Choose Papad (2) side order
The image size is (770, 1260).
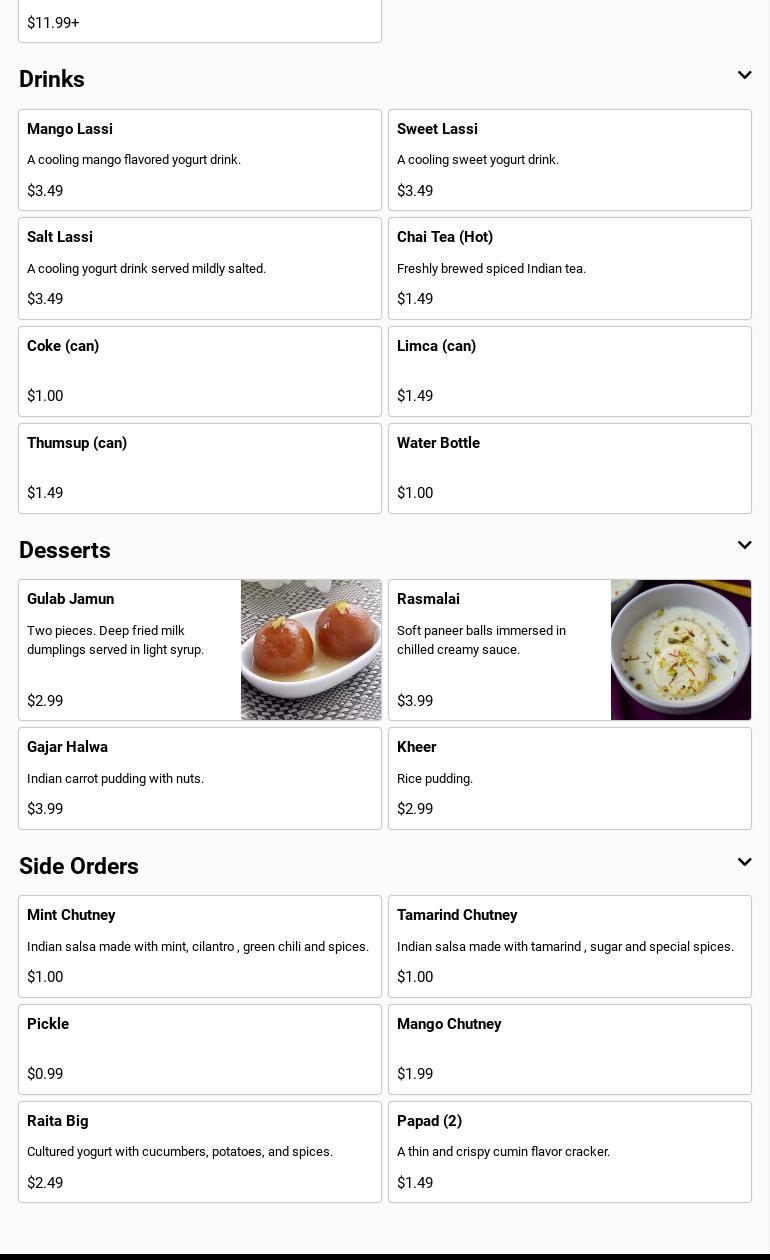570,1152
